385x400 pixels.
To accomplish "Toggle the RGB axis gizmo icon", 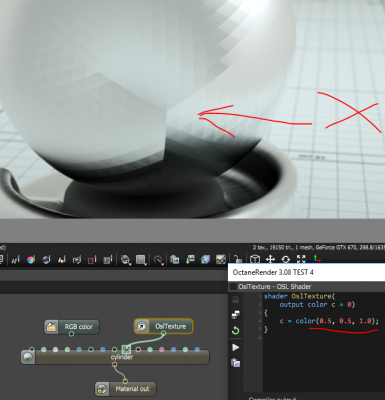I will point(316,259).
